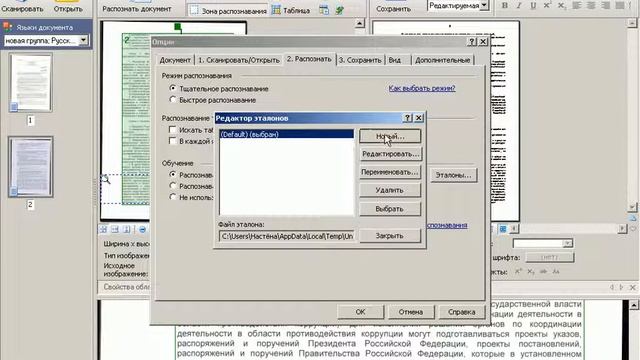The width and height of the screenshot is (640, 360).
Task: Click help question mark in Опции dialog
Action: (472, 42)
